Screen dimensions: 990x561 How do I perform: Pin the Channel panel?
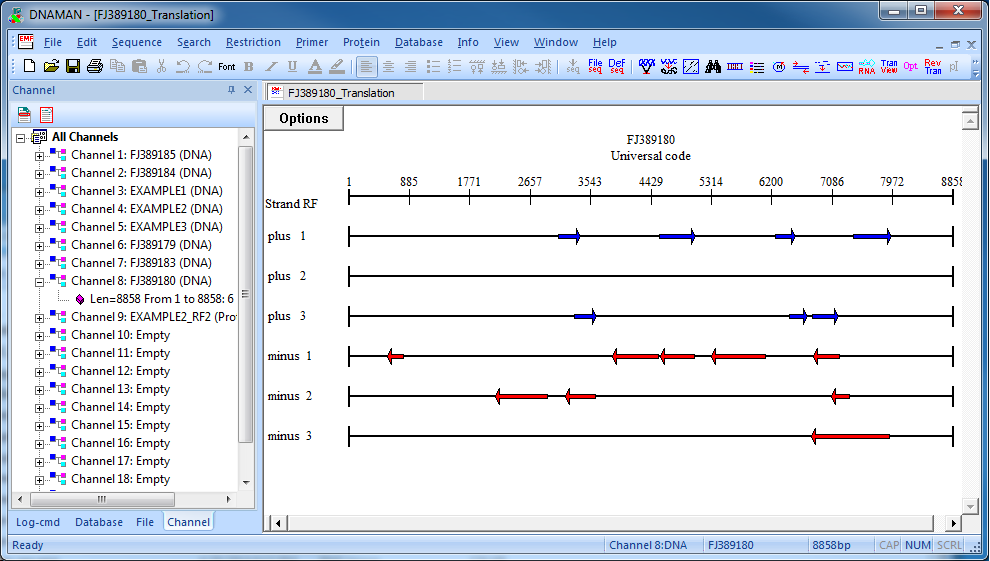(x=231, y=90)
